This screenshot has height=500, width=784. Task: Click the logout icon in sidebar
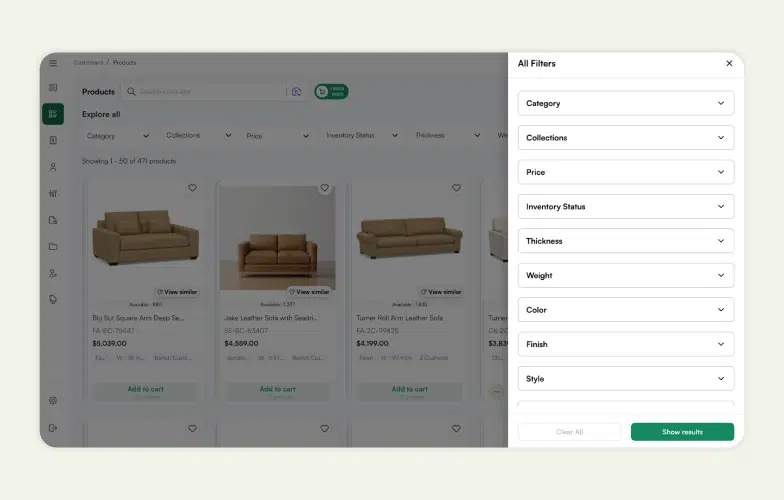53,428
